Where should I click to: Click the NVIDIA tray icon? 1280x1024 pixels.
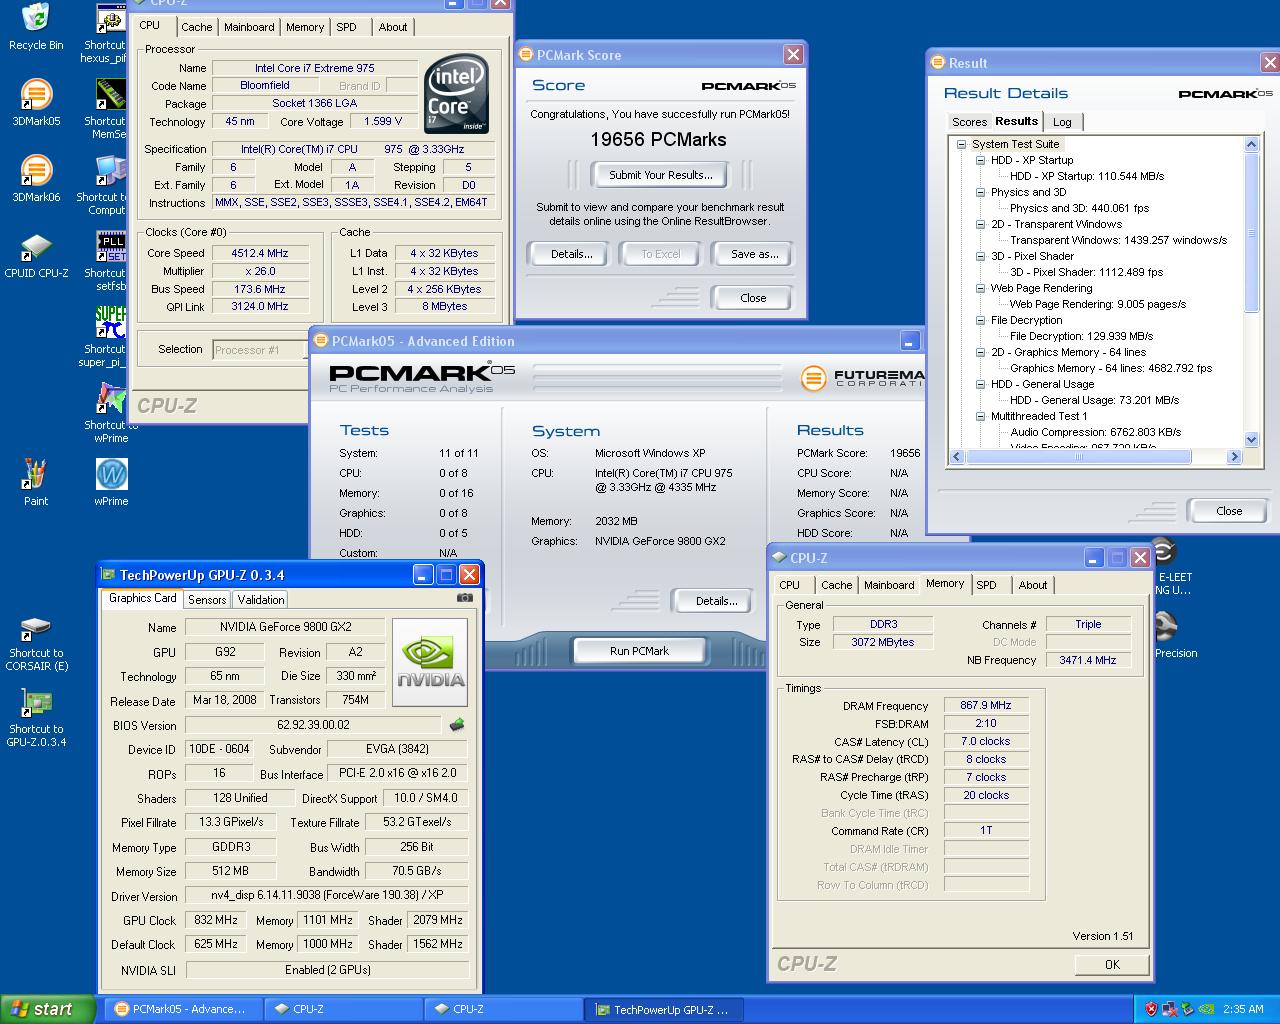click(x=1207, y=1009)
